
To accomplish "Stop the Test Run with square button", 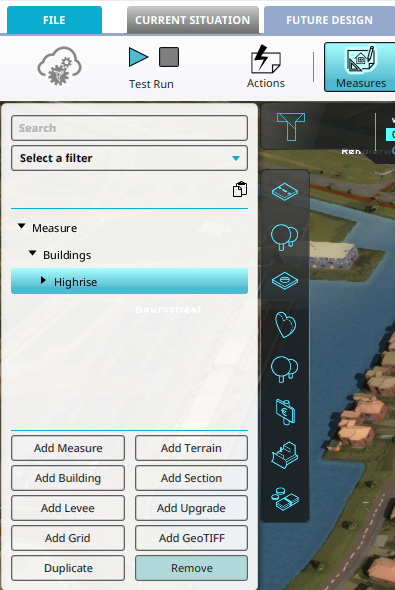I will coord(169,57).
